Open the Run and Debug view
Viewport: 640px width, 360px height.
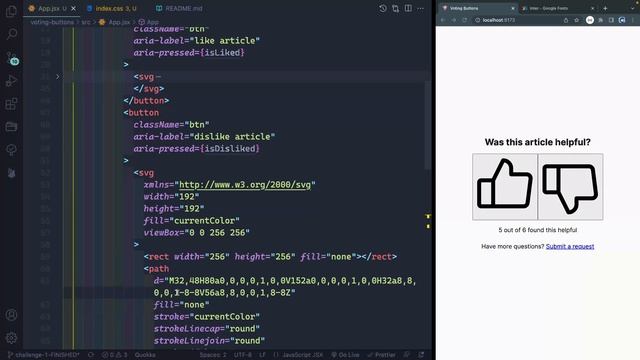click(11, 81)
